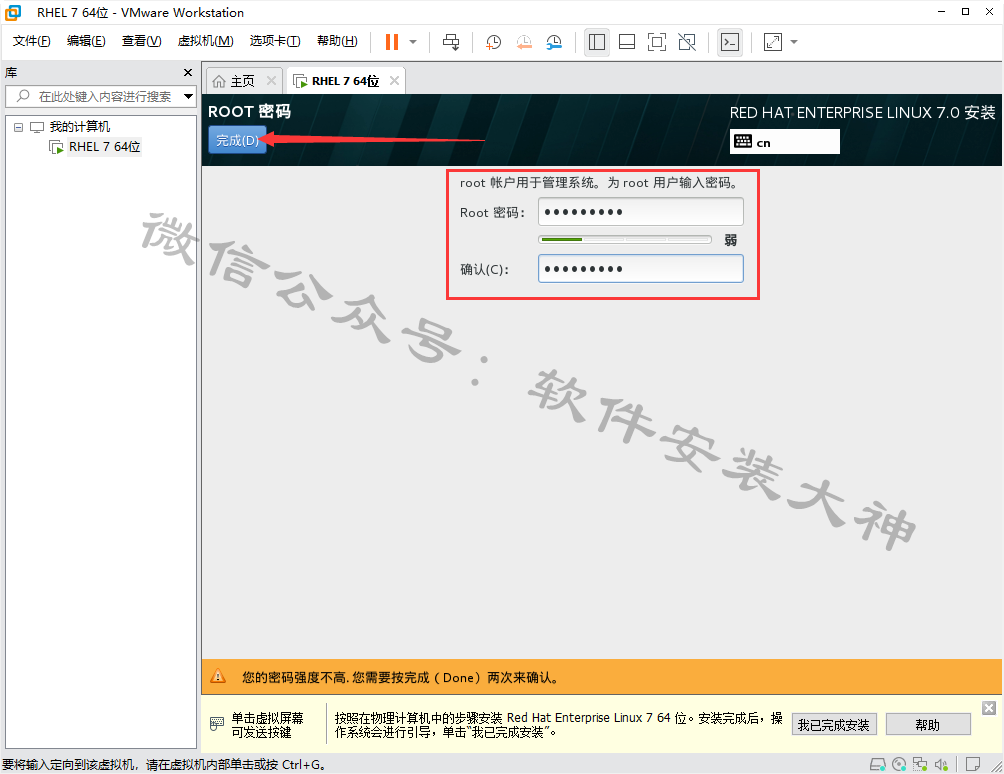
Task: Click the 确认(C) confirm password field
Action: coord(640,268)
